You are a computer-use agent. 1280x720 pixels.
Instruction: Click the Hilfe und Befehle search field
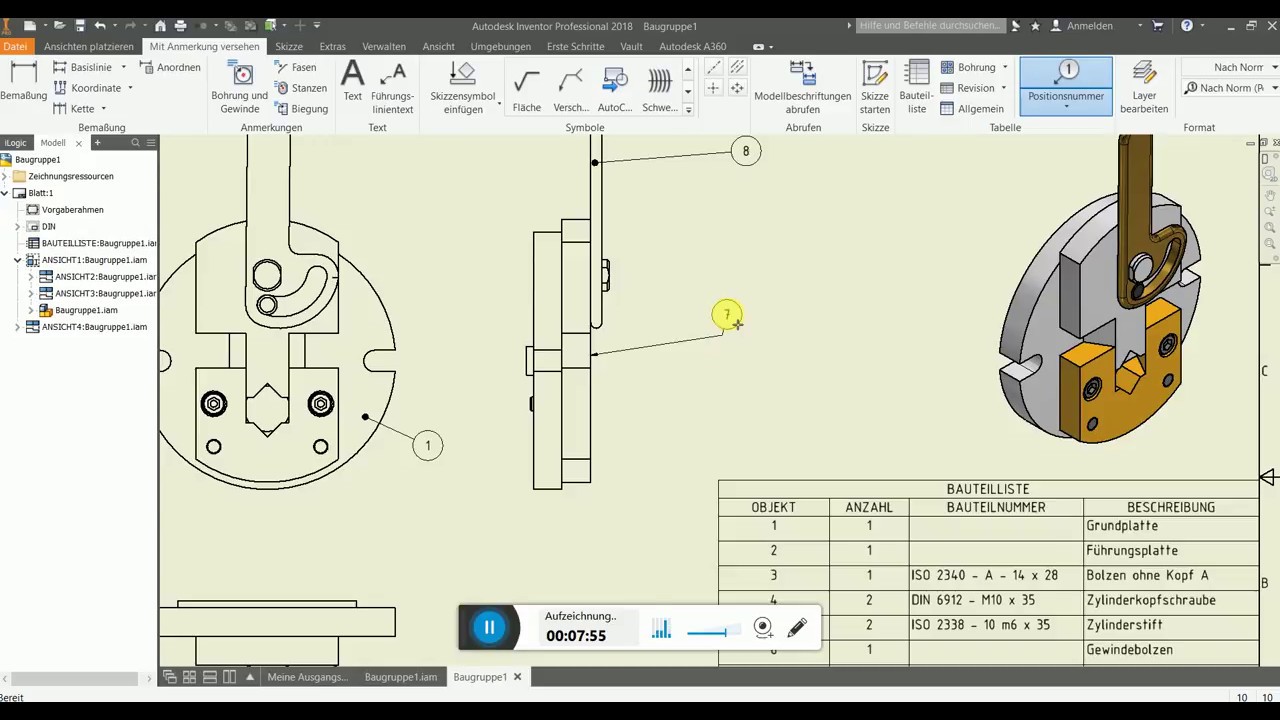coord(929,26)
